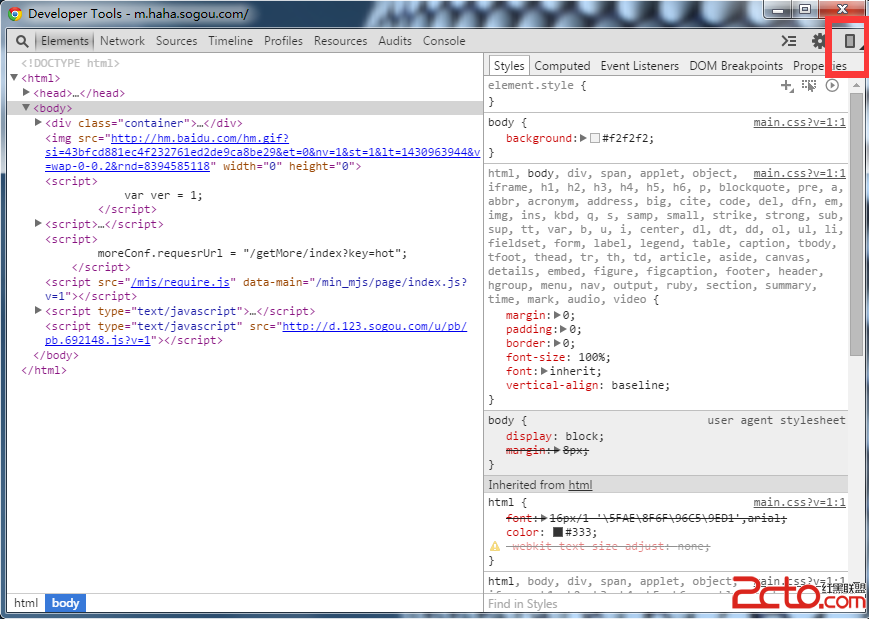Toggle element state selector icon
The image size is (869, 619).
tap(809, 86)
